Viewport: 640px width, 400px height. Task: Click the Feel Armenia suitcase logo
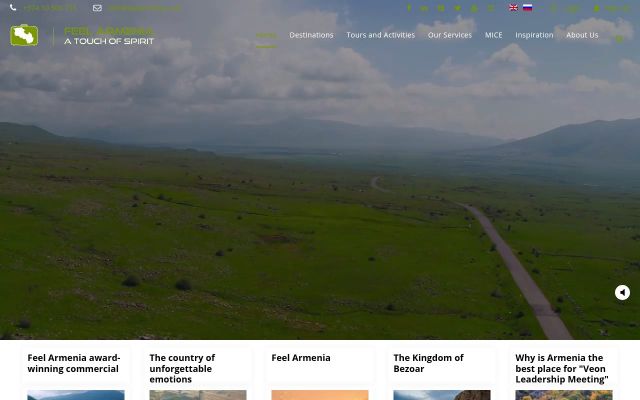24,35
